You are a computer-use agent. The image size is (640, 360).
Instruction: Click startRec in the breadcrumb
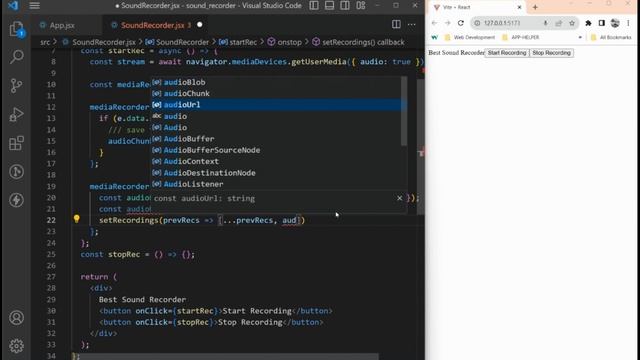tap(243, 42)
